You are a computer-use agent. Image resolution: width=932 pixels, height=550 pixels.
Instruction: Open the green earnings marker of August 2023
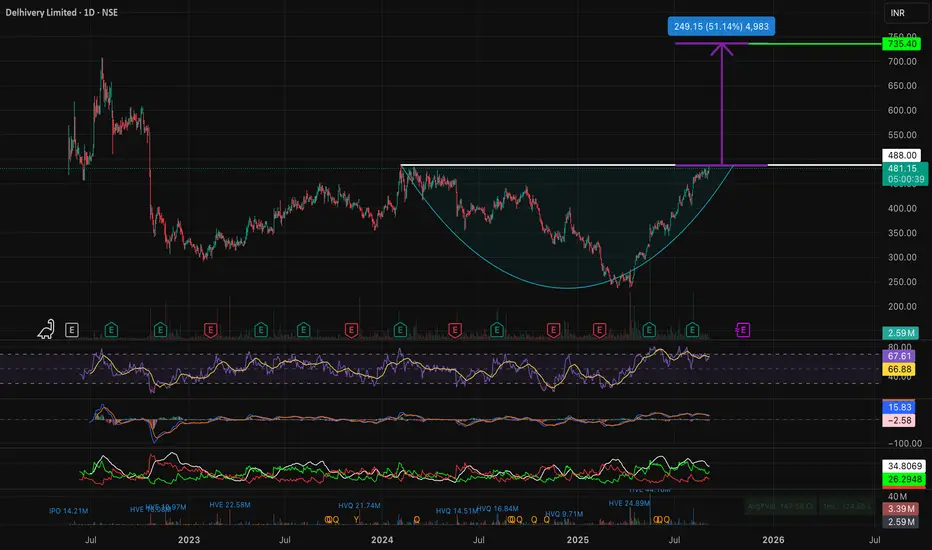(303, 329)
